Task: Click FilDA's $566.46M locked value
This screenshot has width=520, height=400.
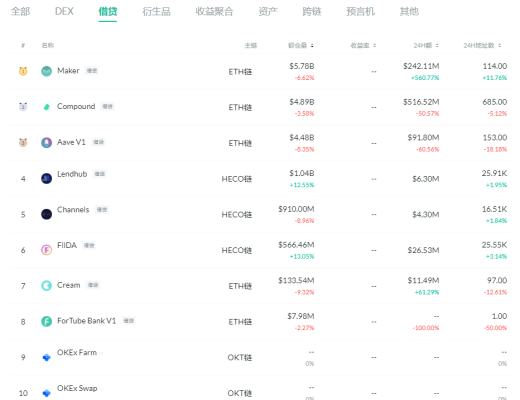Action: [x=296, y=245]
